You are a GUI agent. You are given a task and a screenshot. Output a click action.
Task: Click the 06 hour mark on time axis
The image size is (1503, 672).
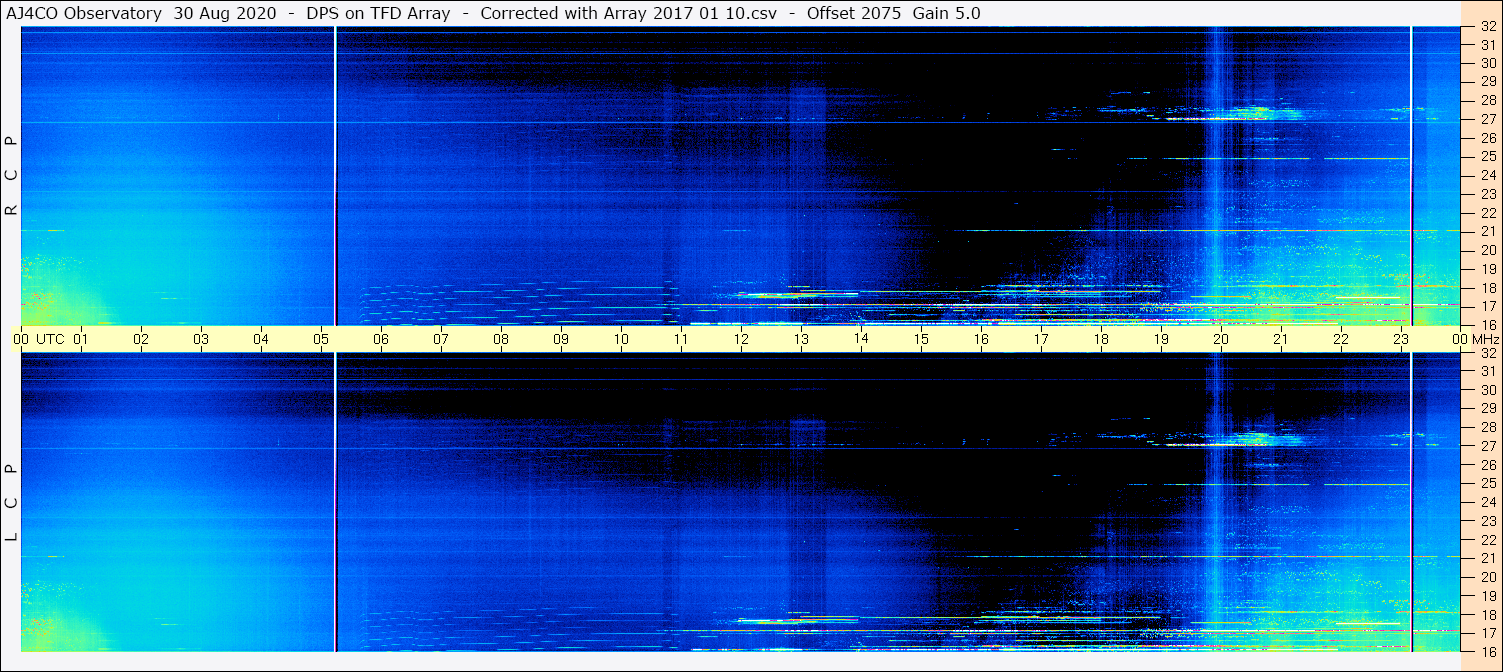coord(381,340)
